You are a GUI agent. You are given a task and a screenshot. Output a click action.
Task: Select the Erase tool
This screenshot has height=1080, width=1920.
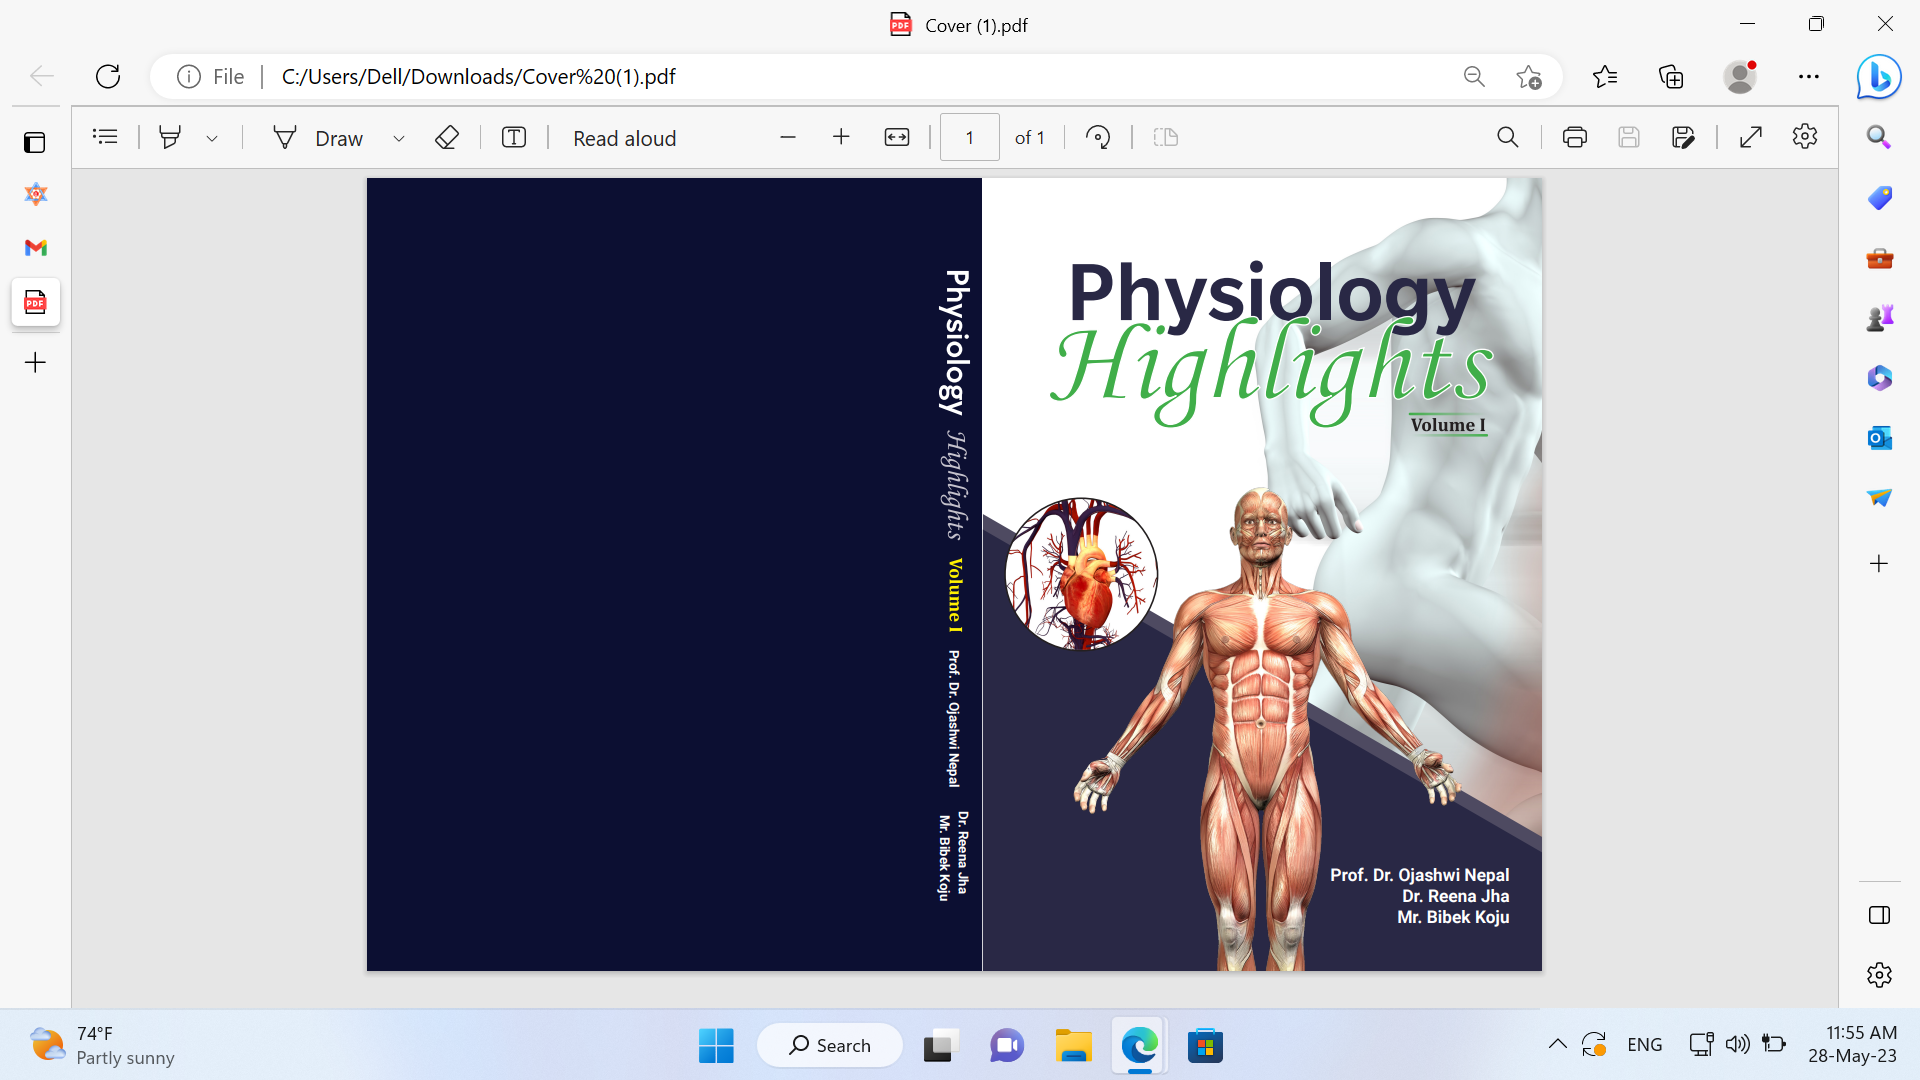click(x=447, y=137)
